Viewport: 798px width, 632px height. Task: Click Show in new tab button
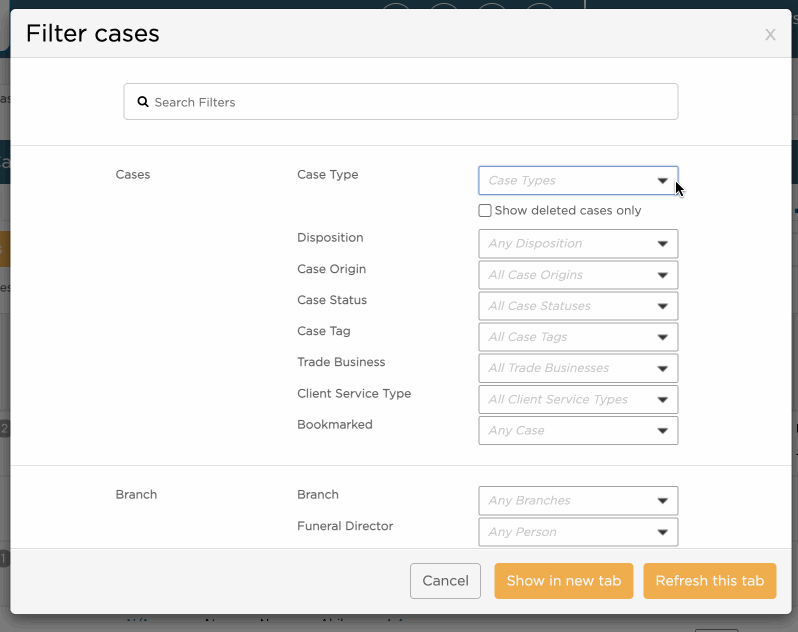tap(563, 581)
